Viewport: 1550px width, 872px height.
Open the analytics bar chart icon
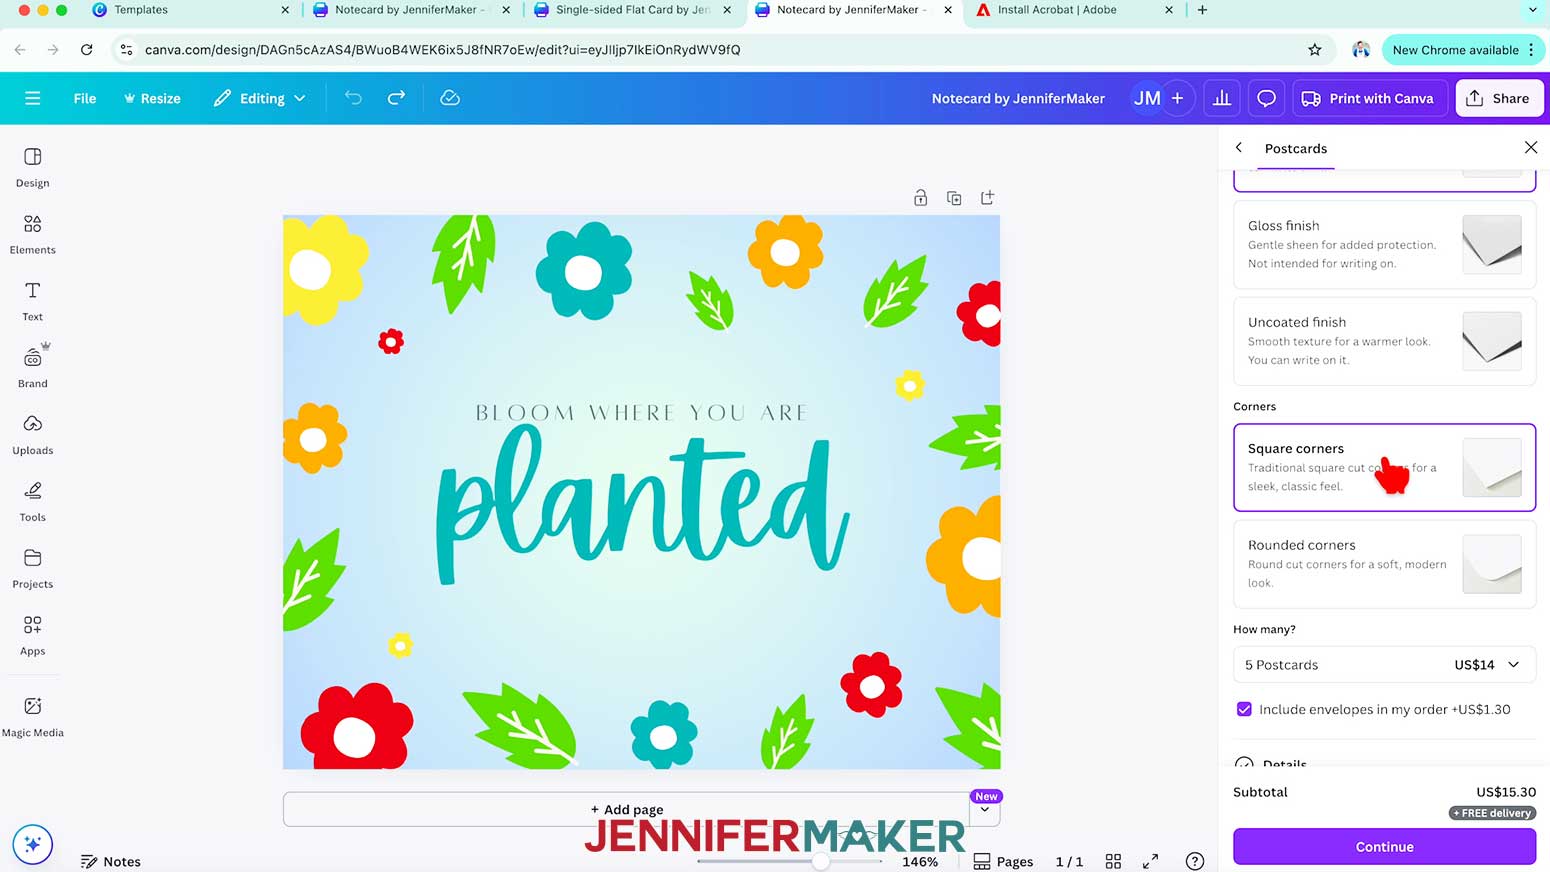tap(1221, 98)
